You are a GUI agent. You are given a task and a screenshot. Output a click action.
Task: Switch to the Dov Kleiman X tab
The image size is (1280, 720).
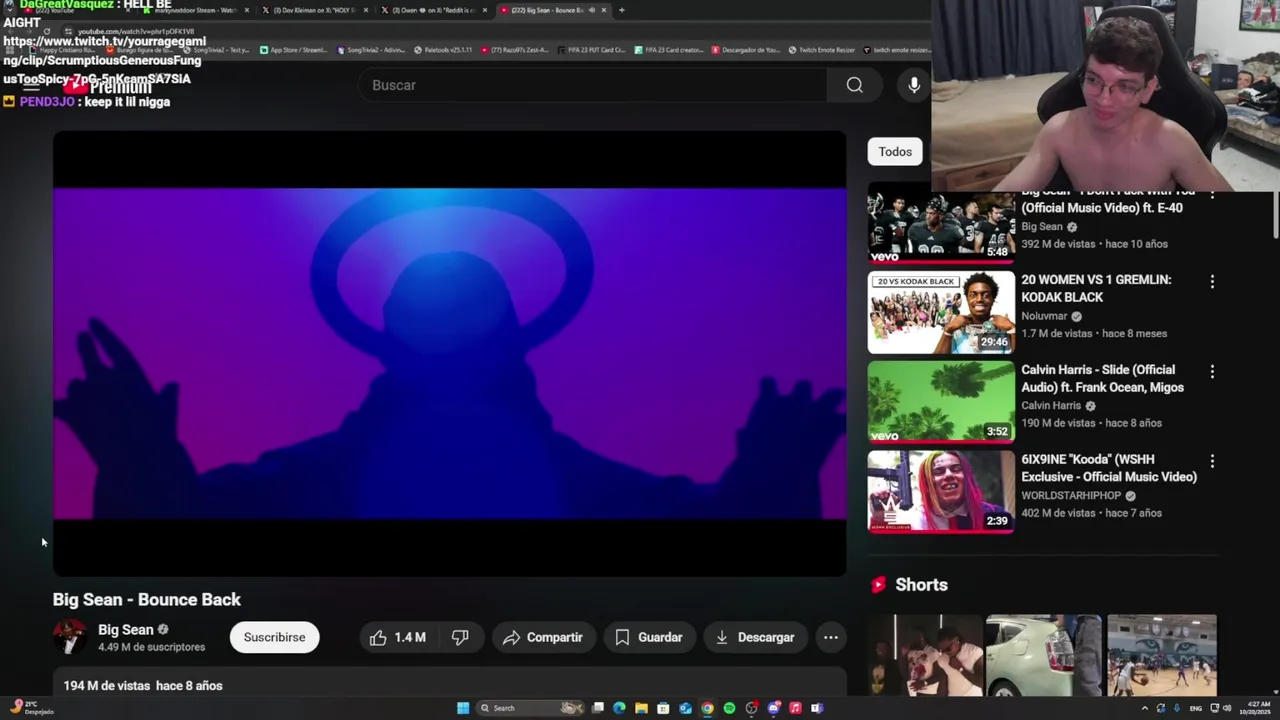coord(314,10)
